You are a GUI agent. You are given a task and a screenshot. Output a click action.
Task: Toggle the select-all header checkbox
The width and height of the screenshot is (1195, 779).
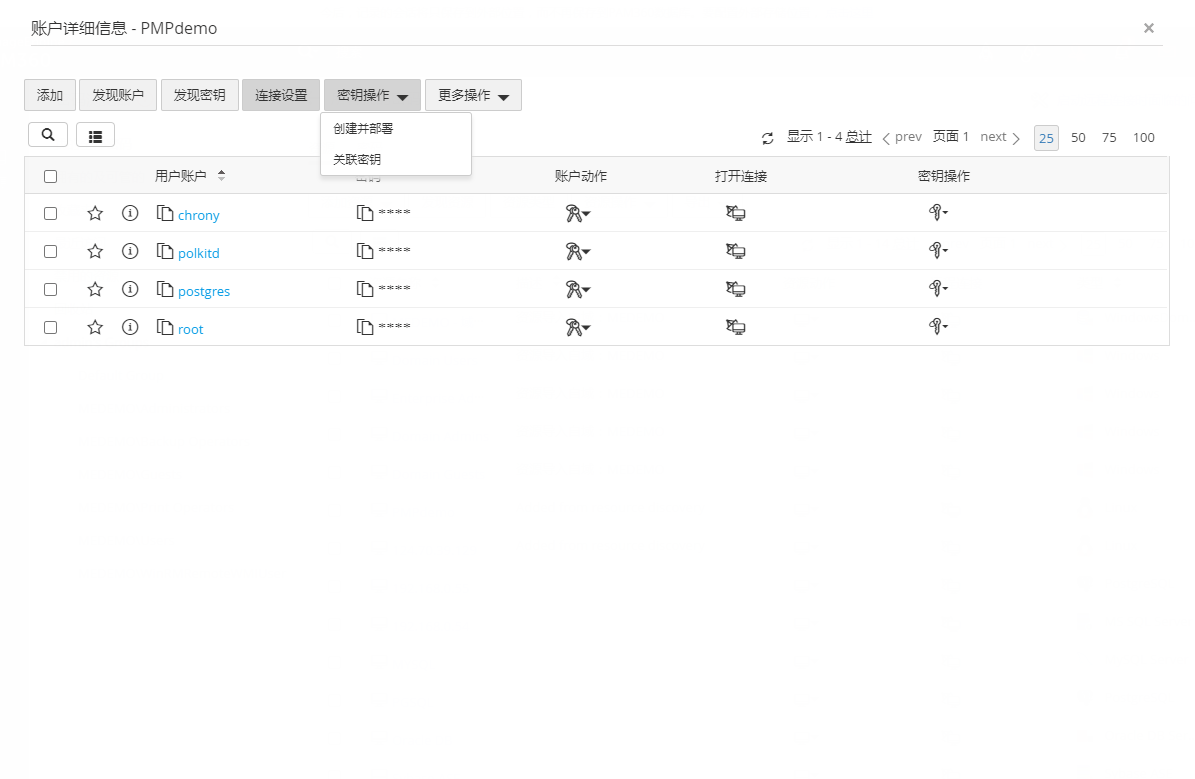point(51,176)
